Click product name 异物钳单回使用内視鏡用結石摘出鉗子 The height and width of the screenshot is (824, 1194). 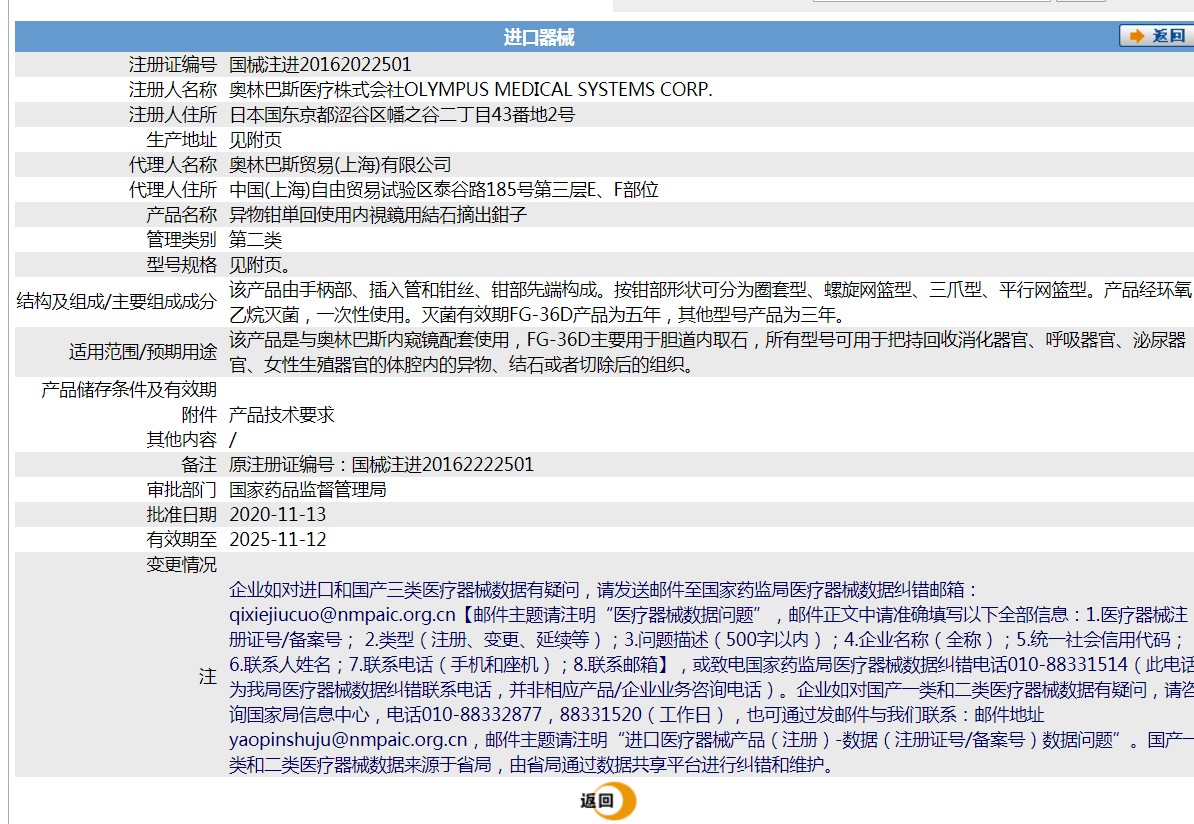coord(378,215)
